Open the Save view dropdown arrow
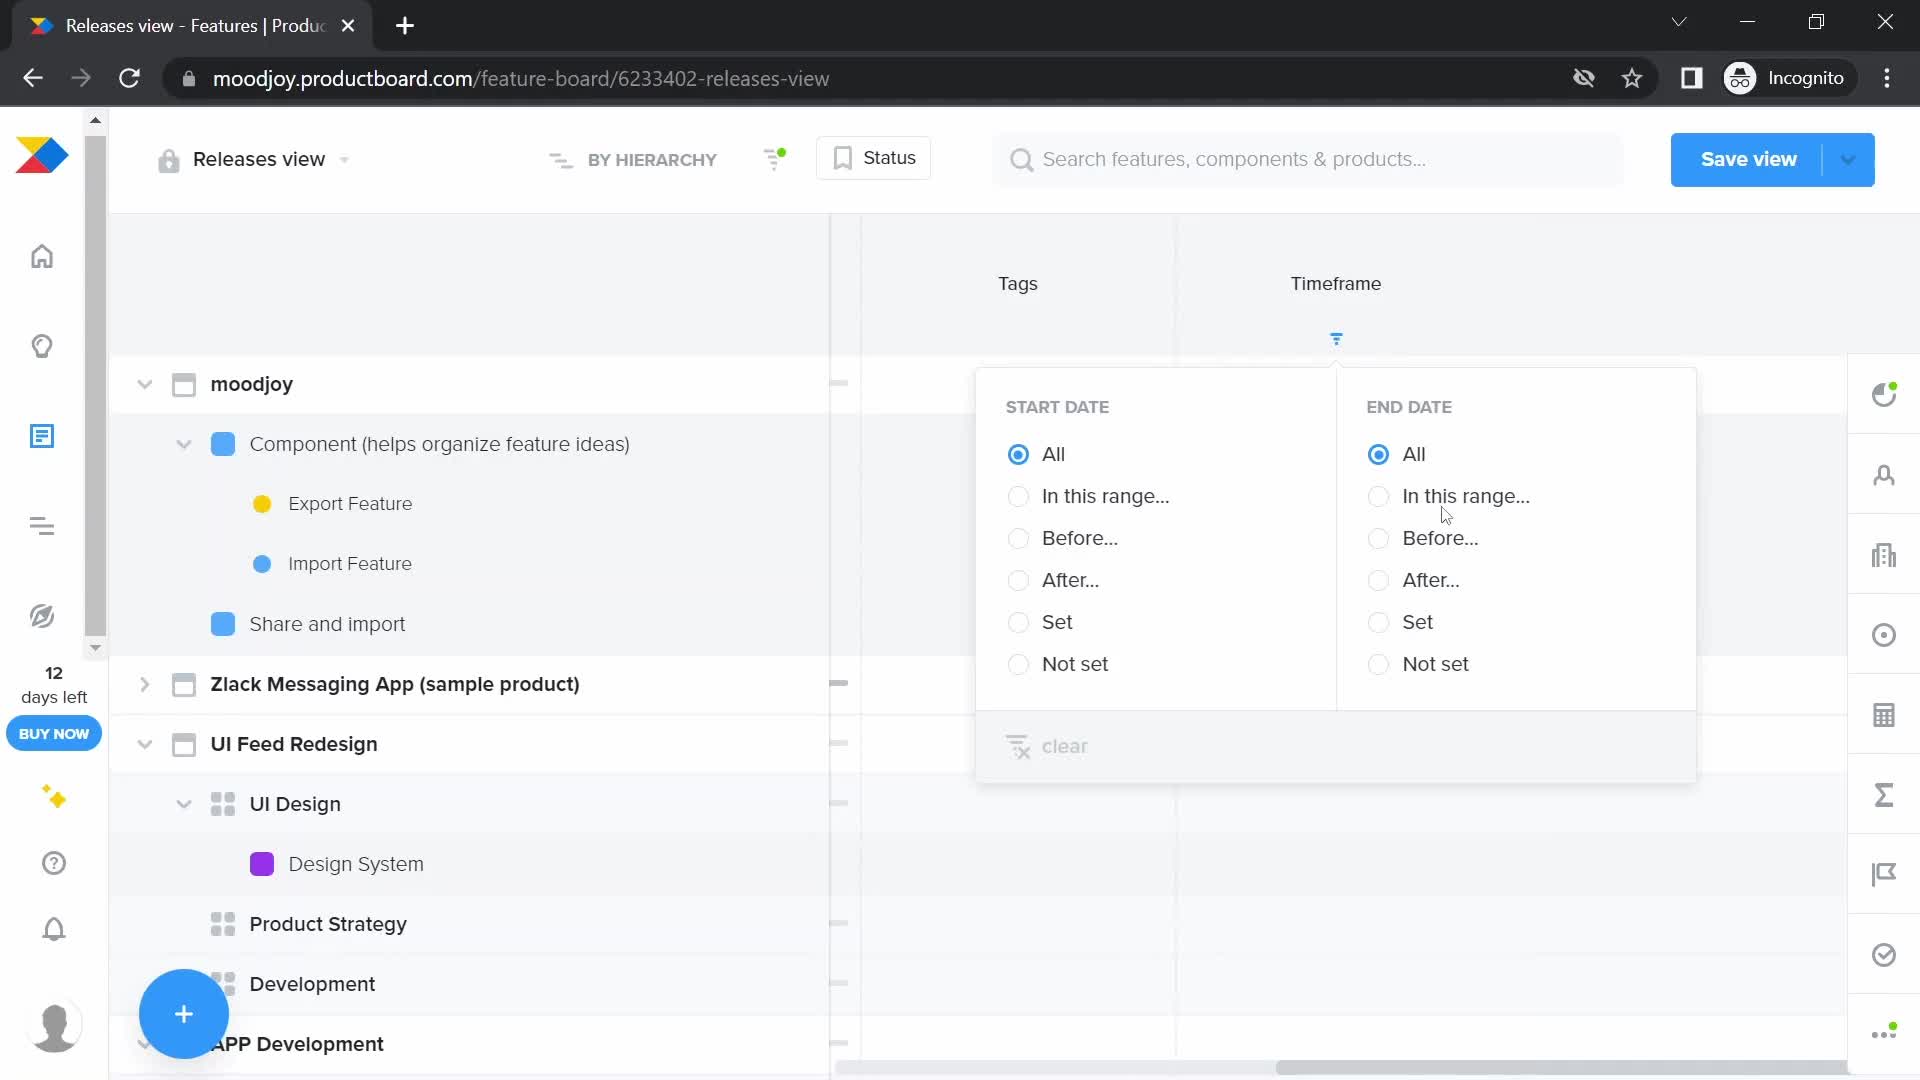The height and width of the screenshot is (1080, 1920). pos(1848,160)
